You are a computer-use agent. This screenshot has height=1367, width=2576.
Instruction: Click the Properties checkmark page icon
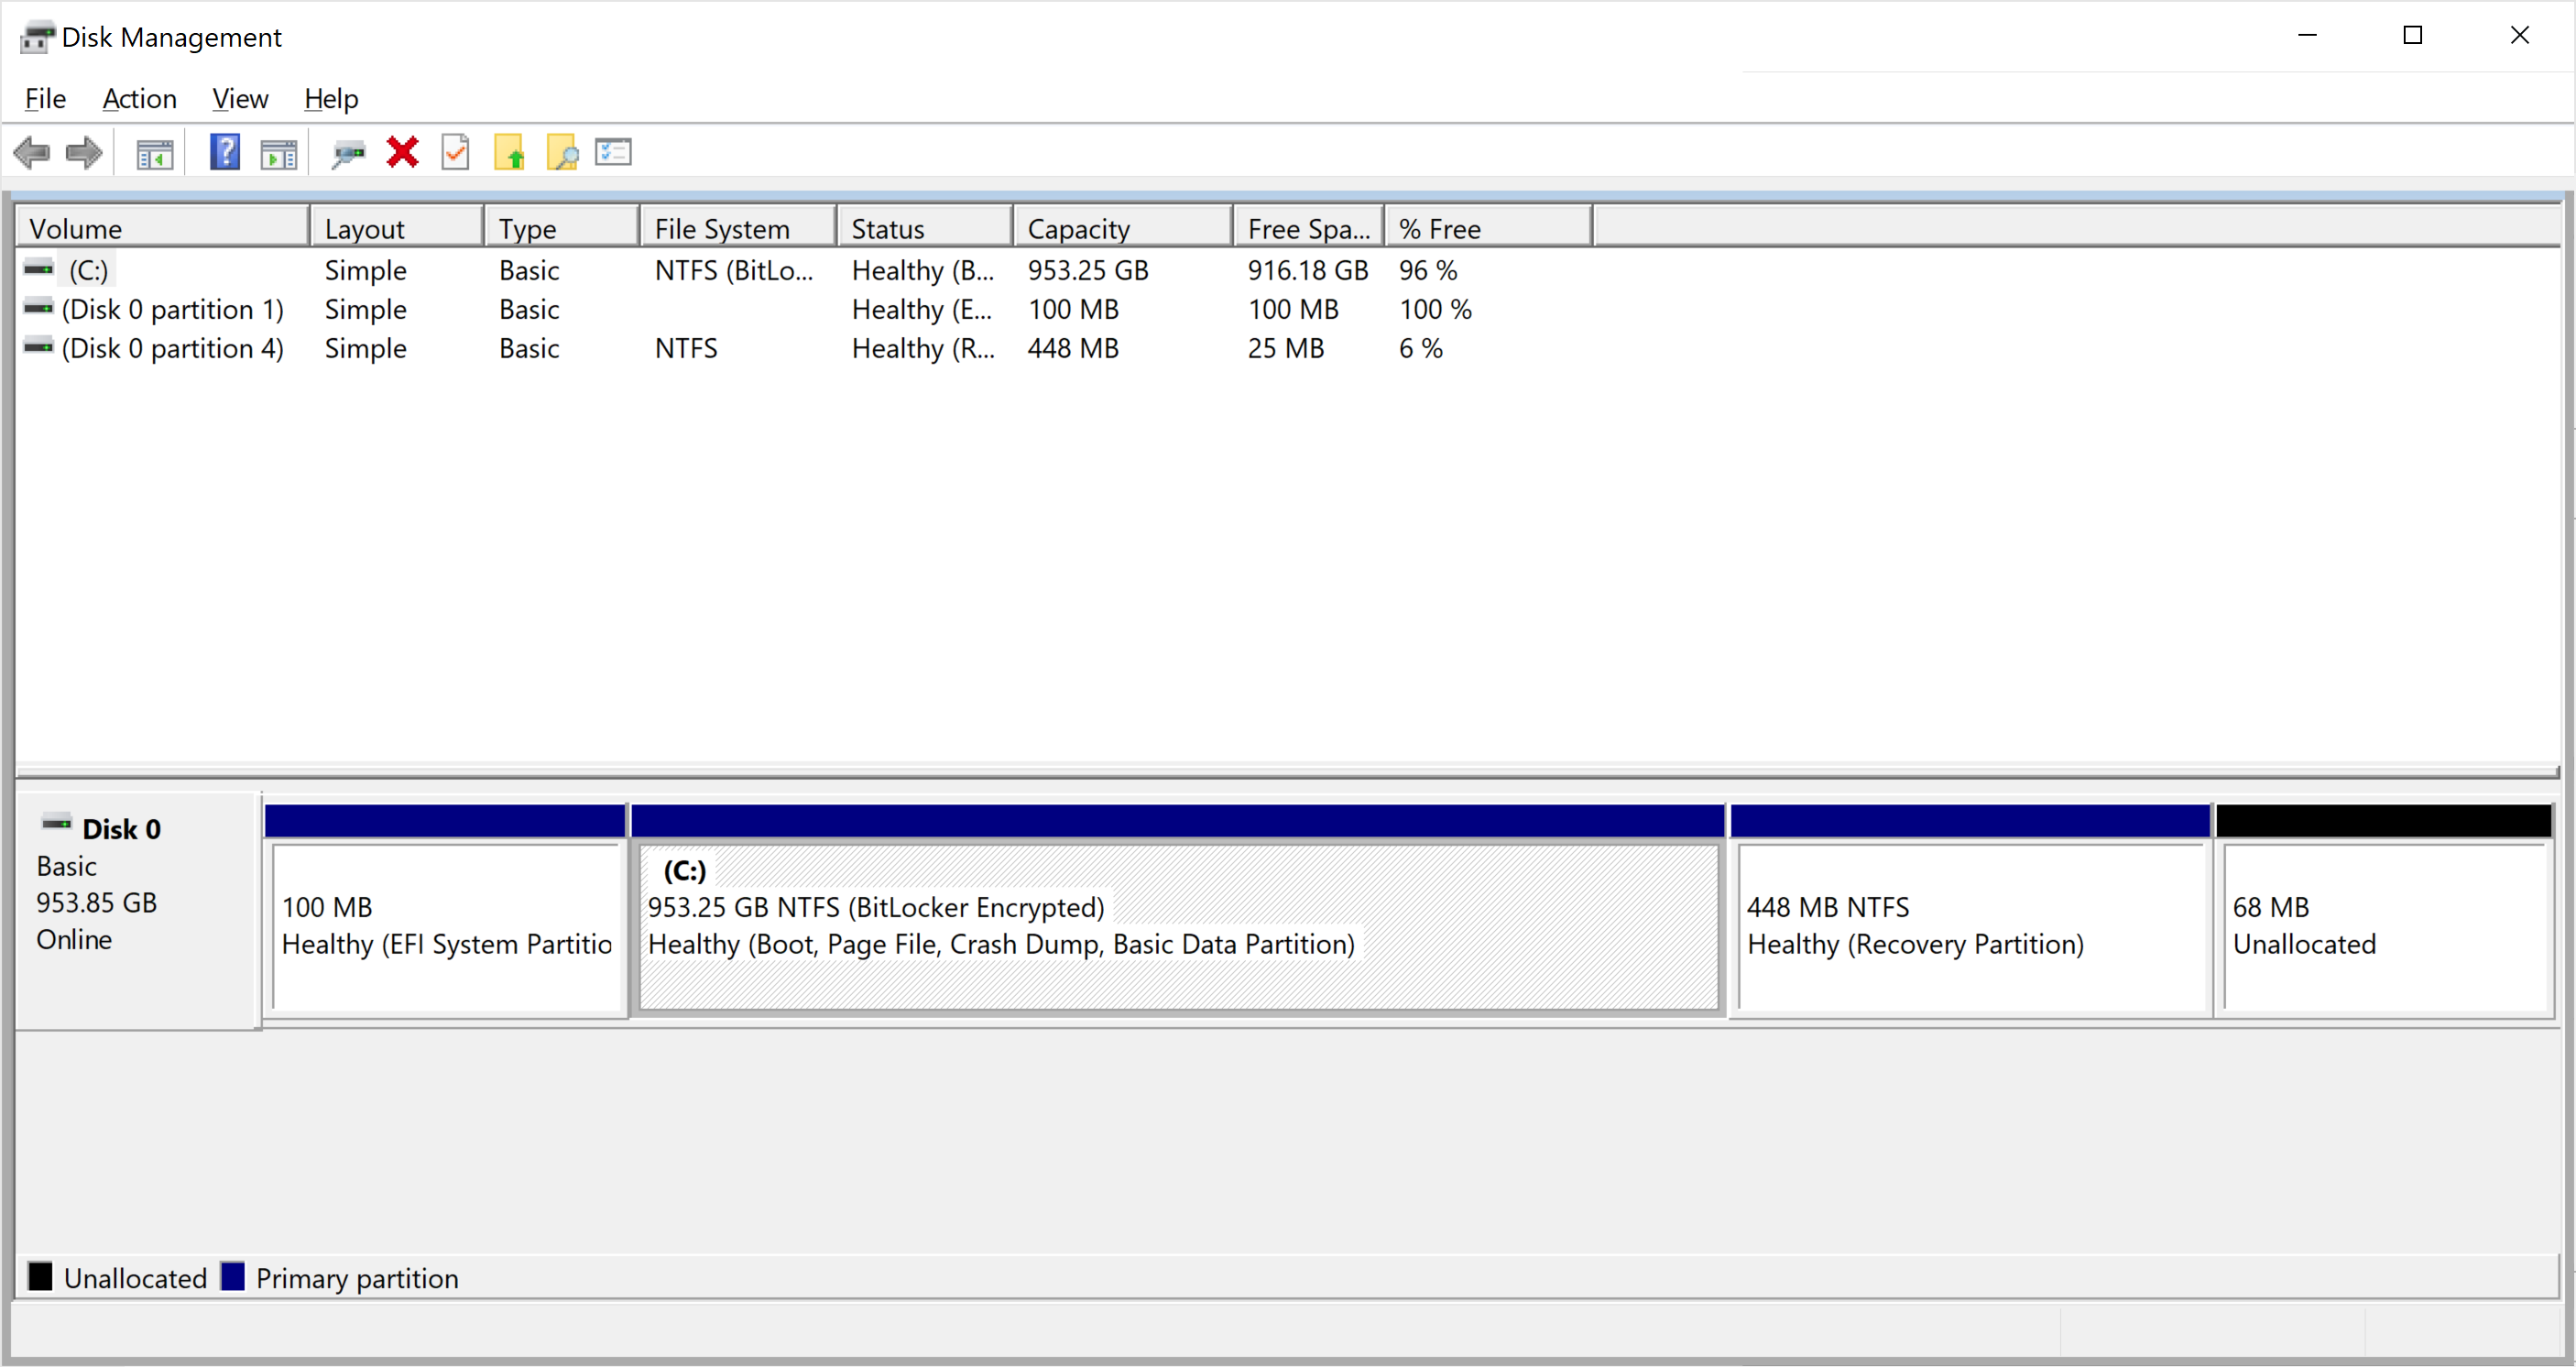[456, 153]
